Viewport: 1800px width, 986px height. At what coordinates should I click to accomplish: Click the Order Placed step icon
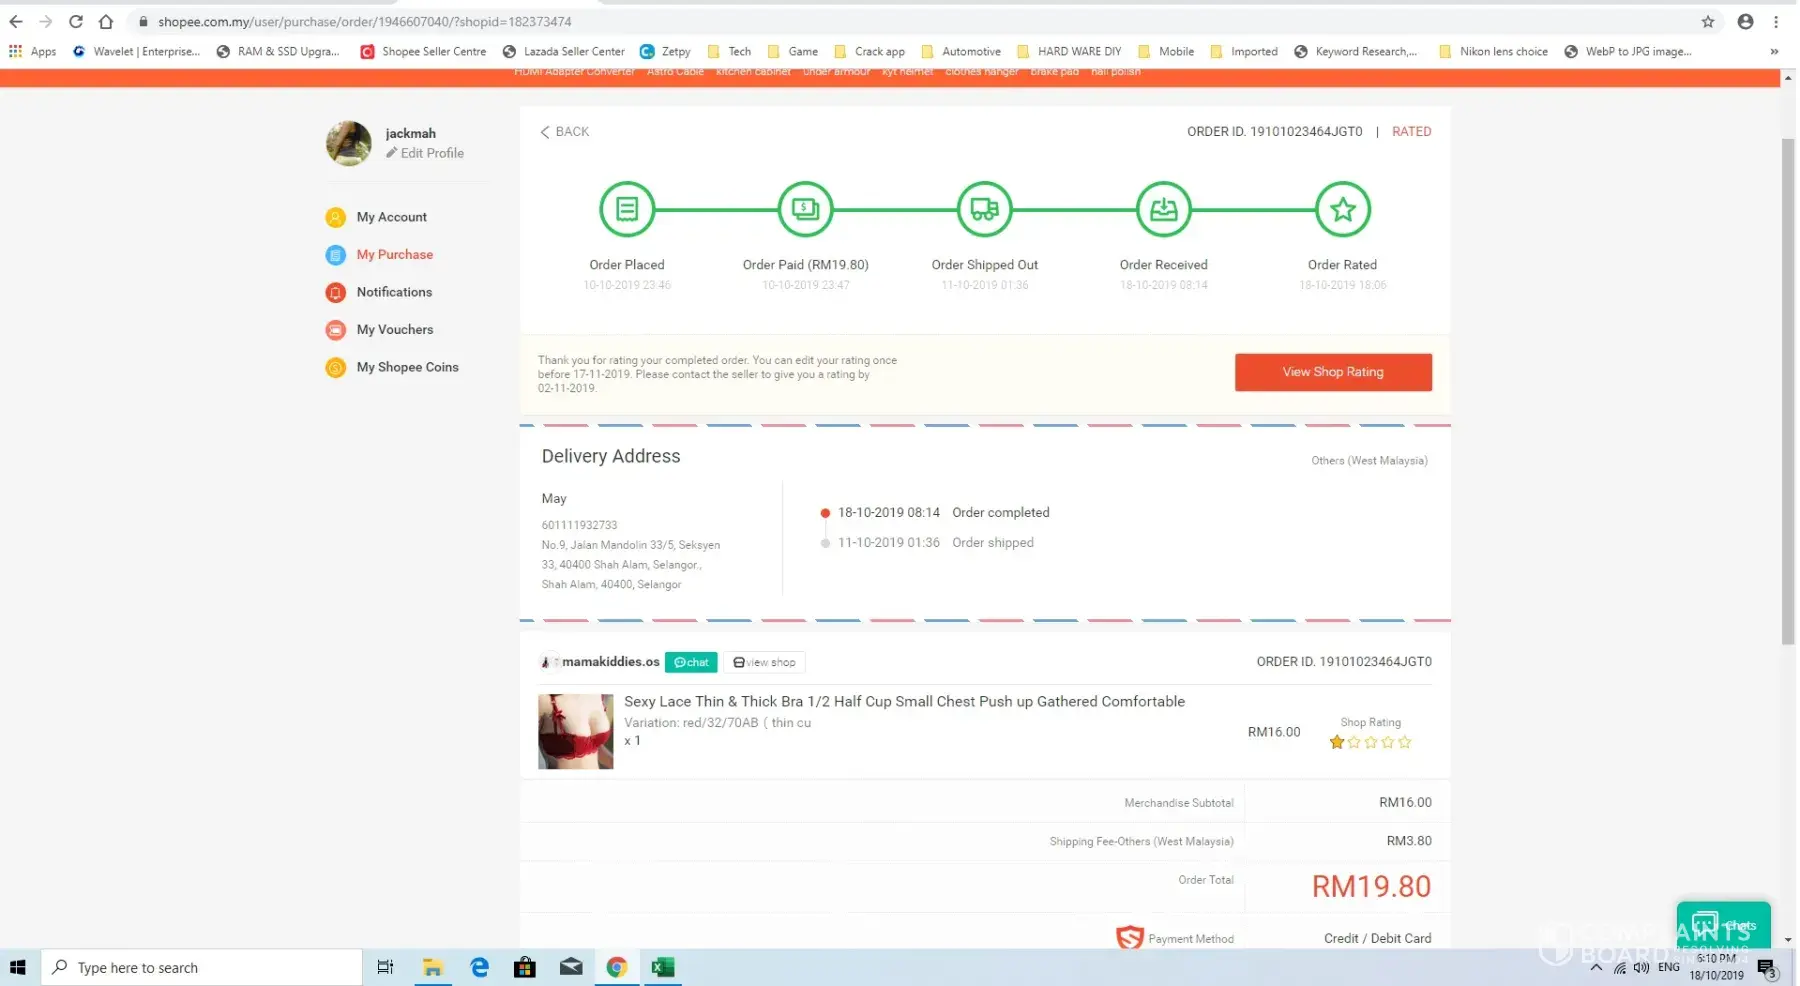pos(627,210)
